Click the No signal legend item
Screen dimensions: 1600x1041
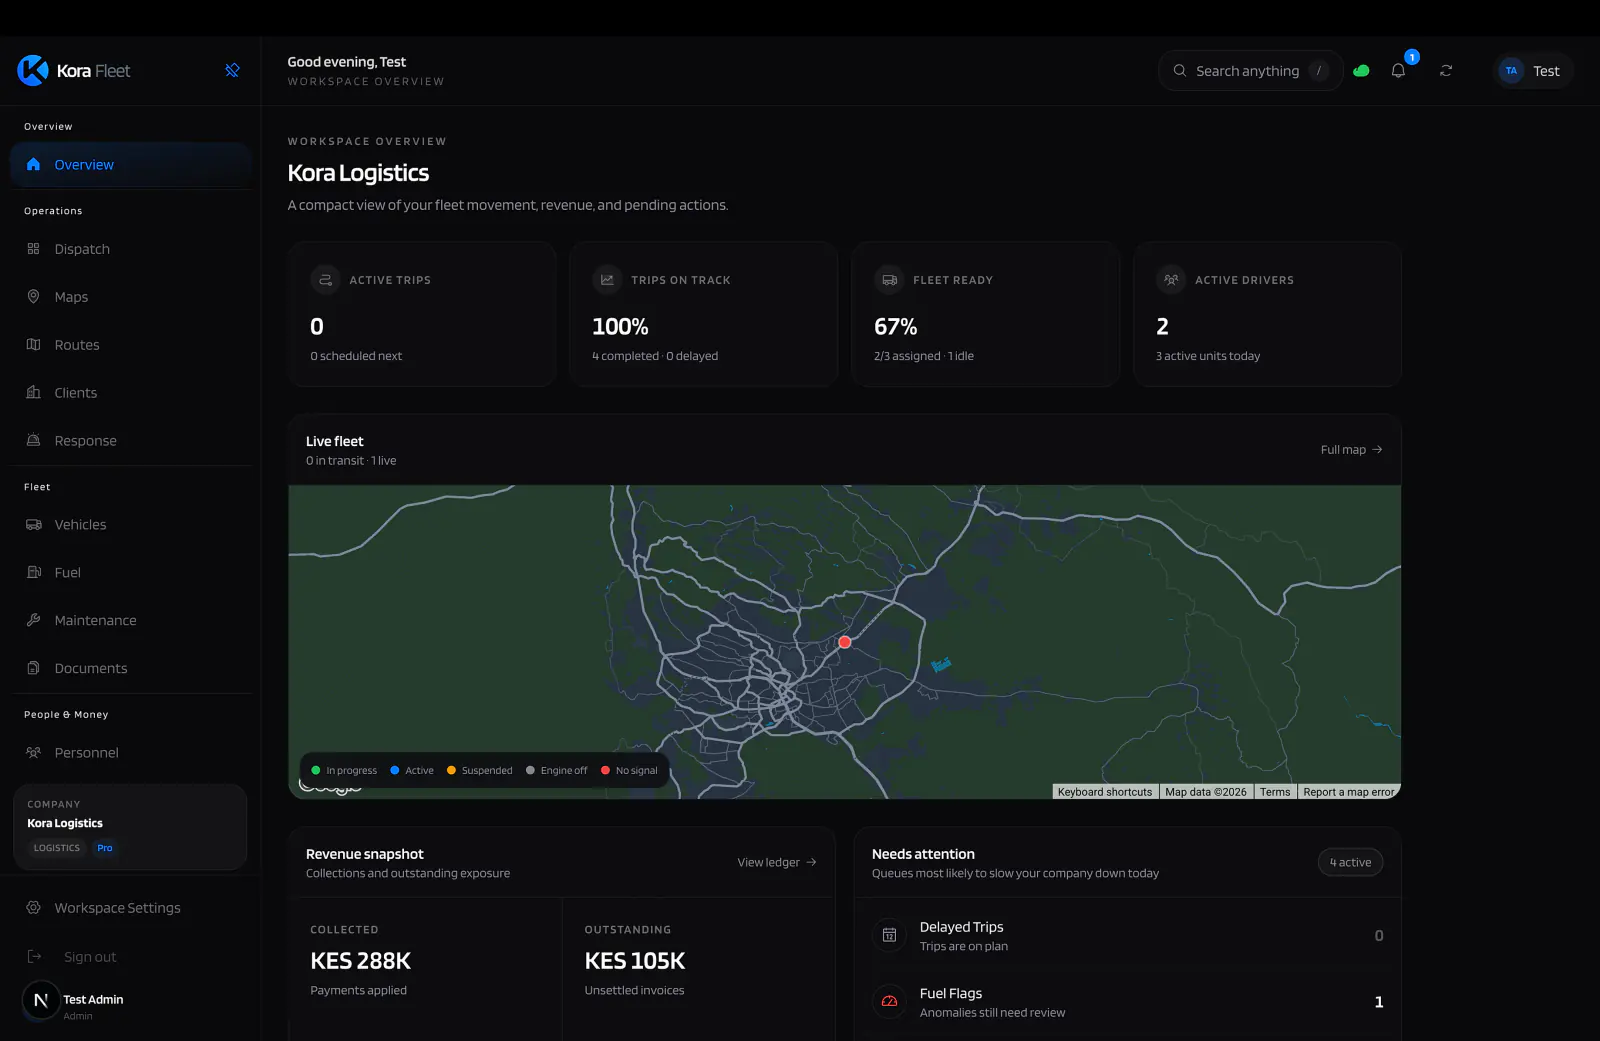click(629, 771)
